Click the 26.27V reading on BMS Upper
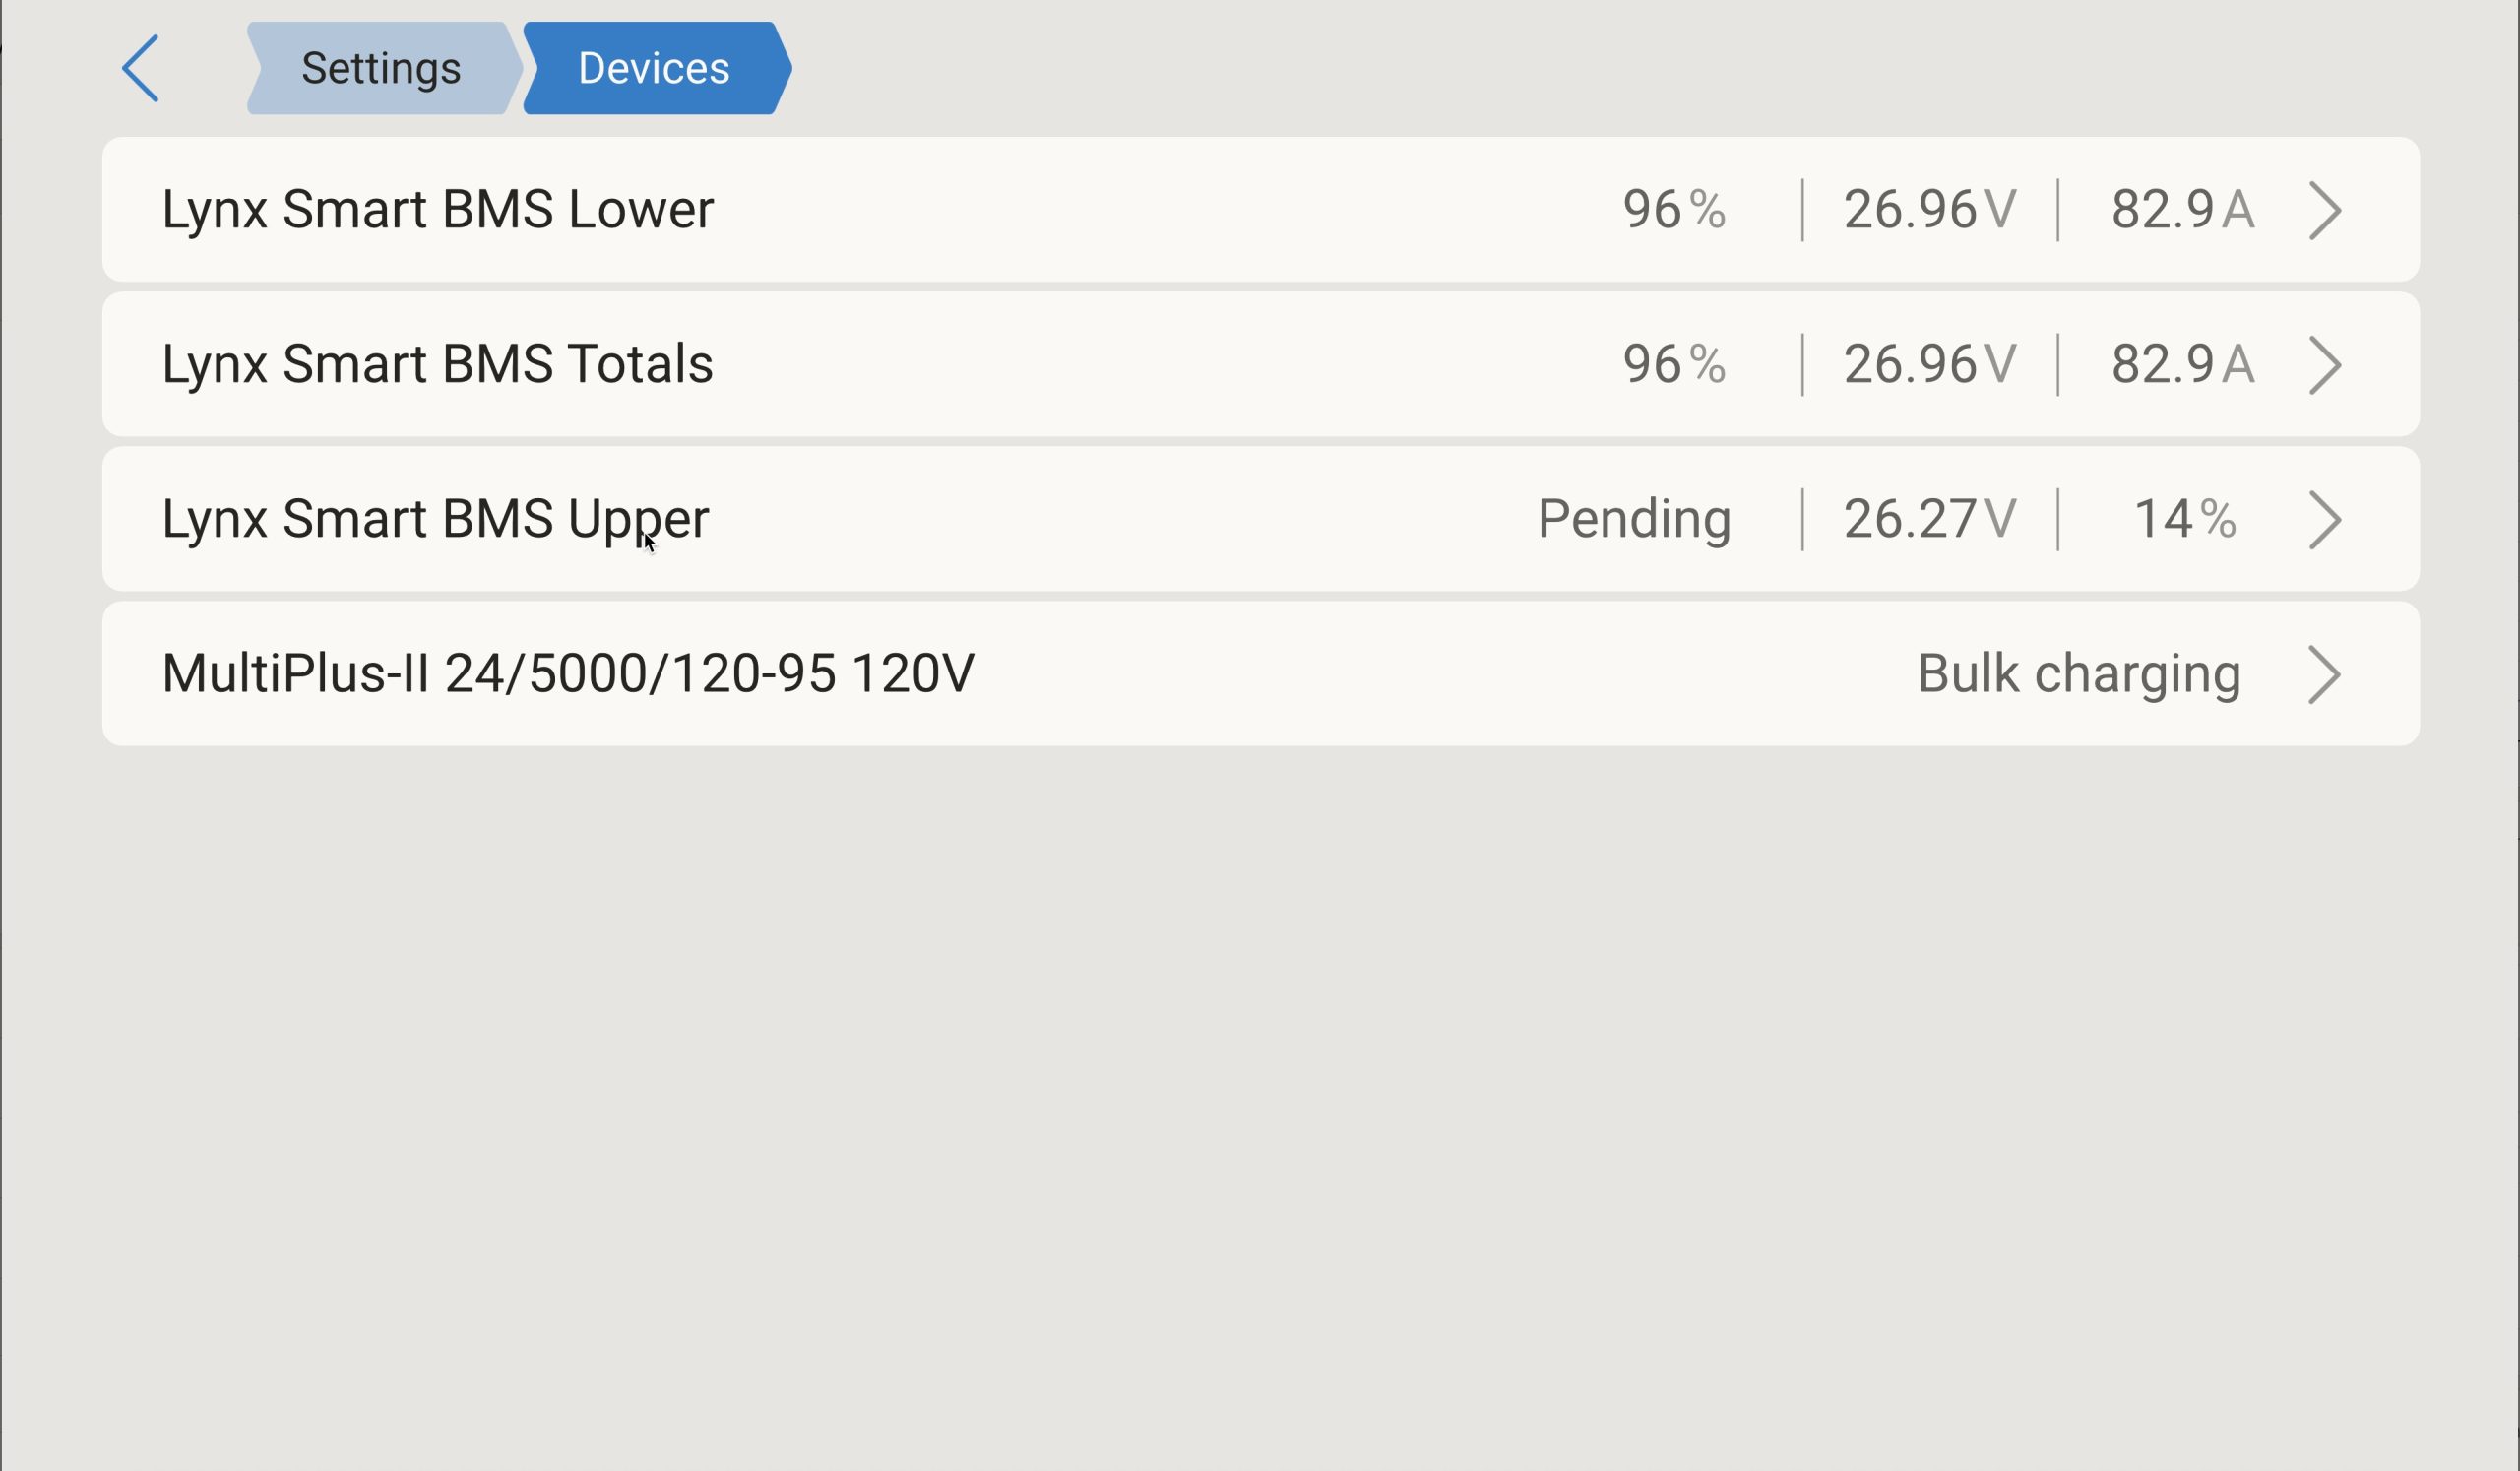2520x1471 pixels. pyautogui.click(x=1930, y=519)
